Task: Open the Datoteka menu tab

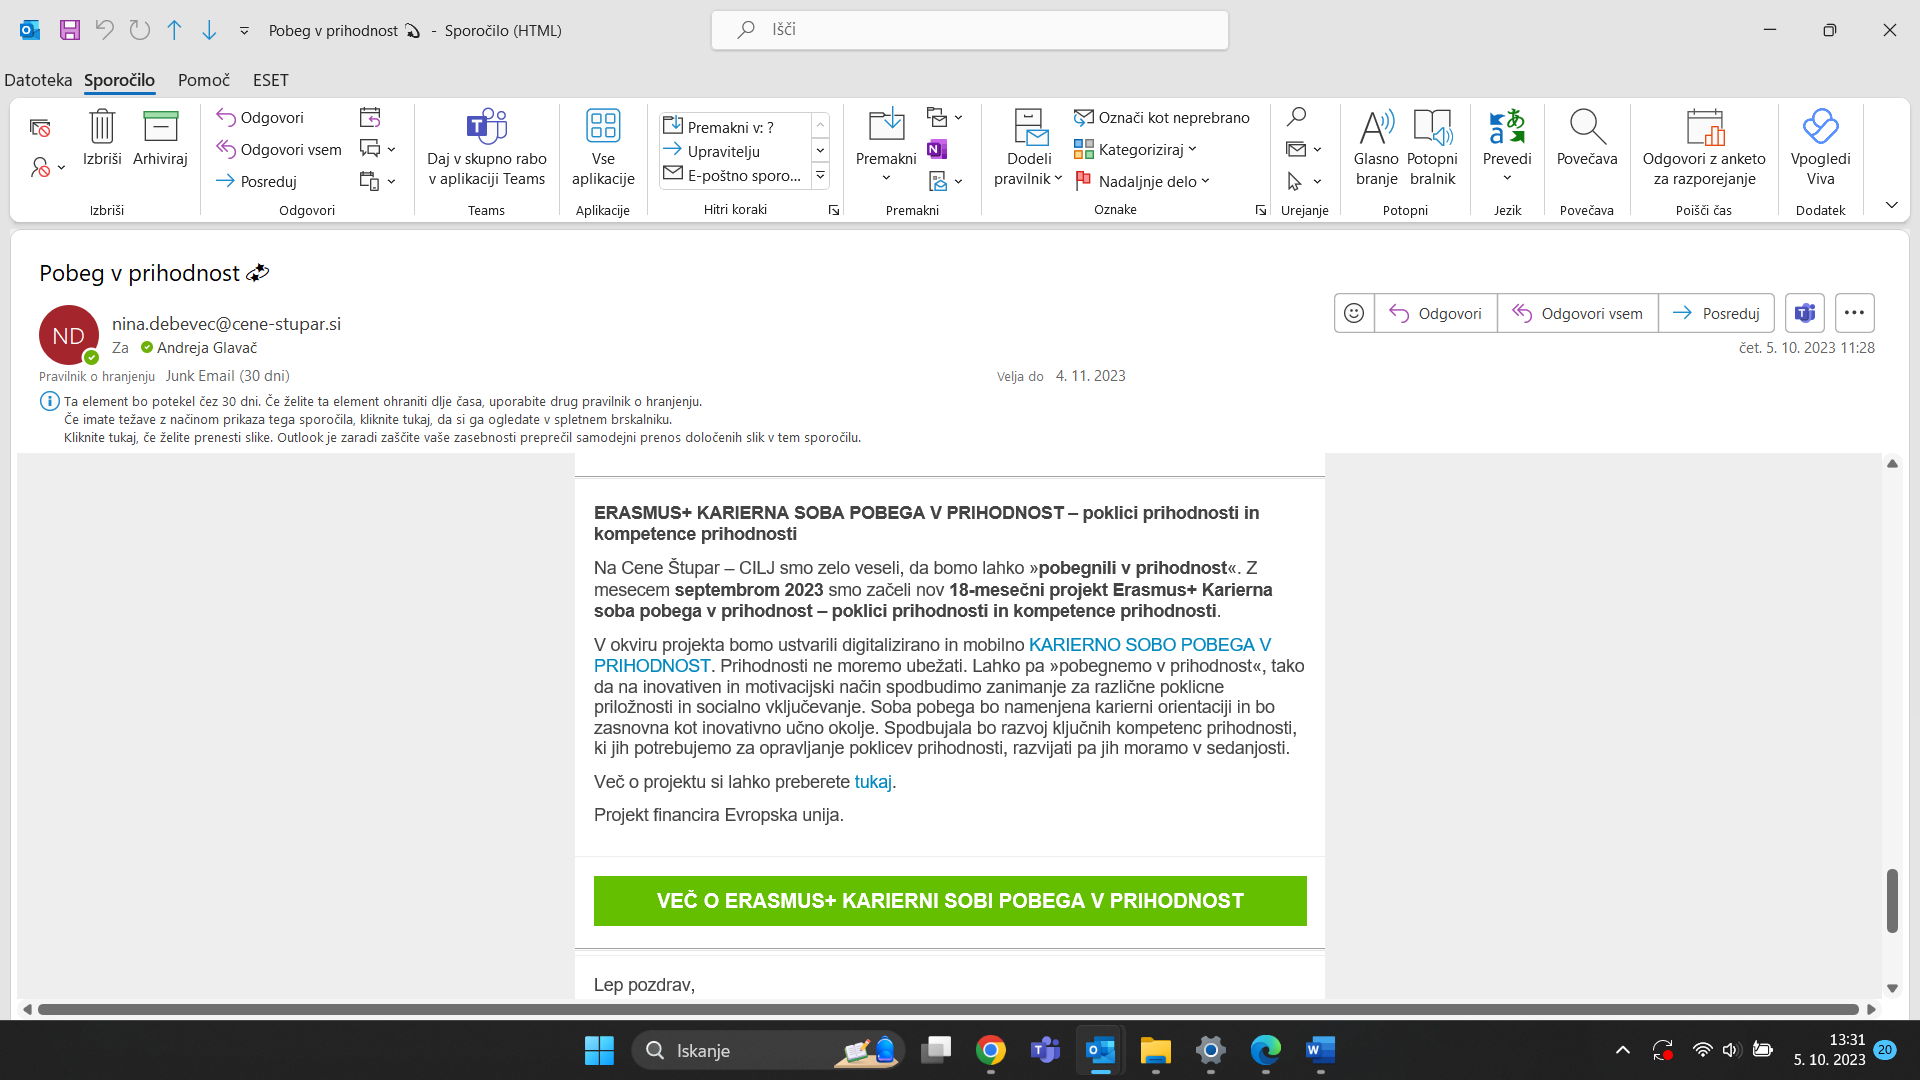Action: tap(38, 80)
